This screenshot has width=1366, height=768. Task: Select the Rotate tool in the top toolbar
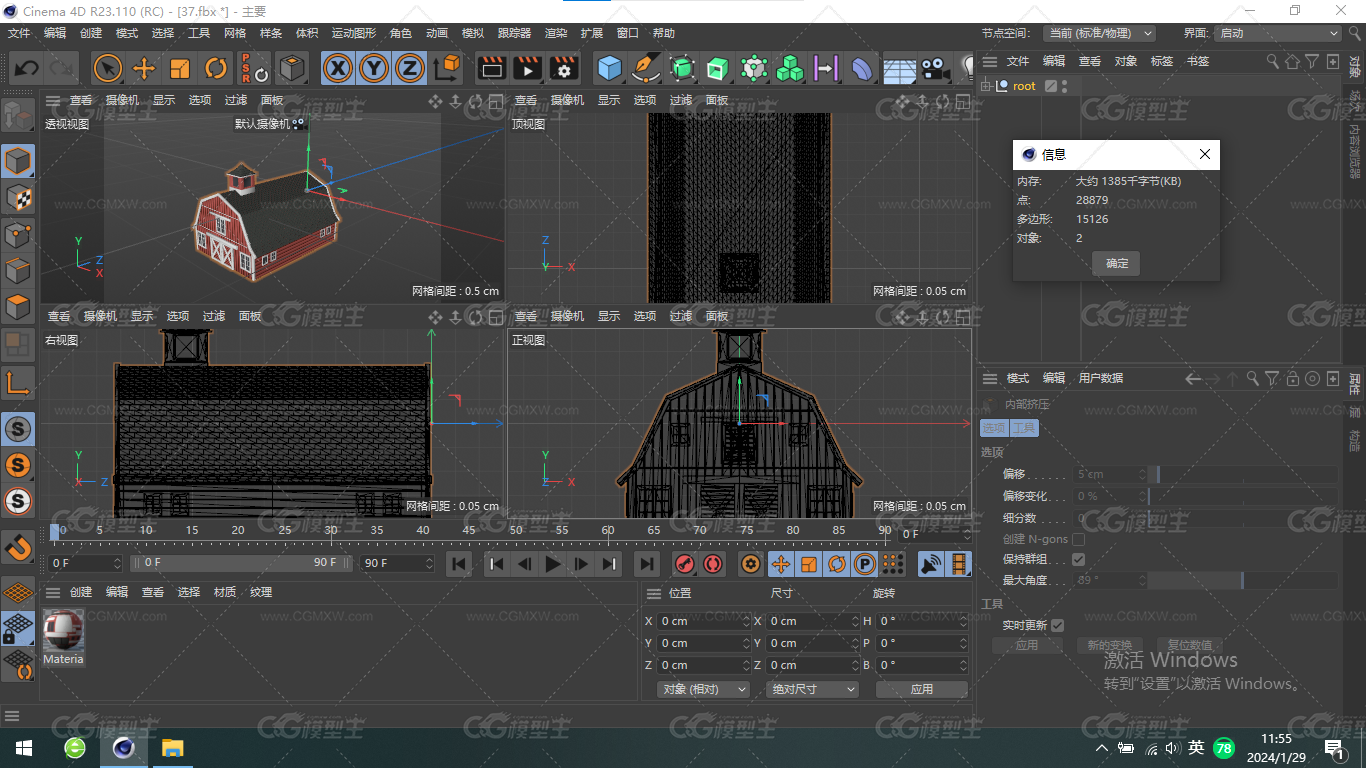coord(216,68)
